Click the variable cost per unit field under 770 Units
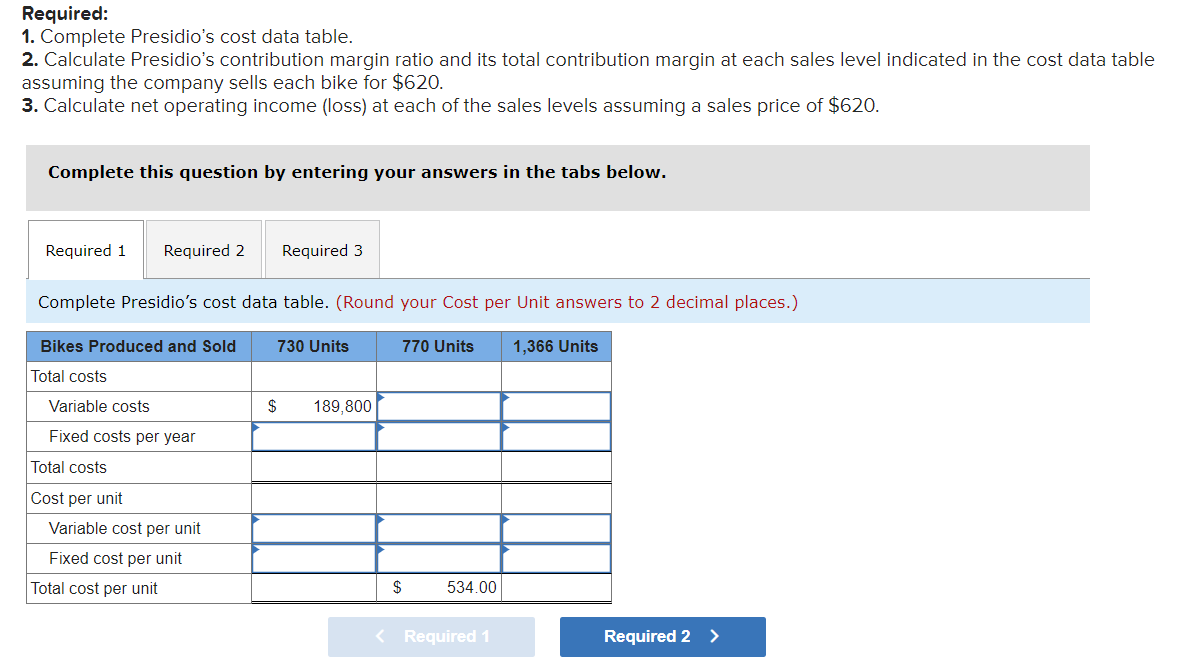This screenshot has width=1182, height=665. 438,527
